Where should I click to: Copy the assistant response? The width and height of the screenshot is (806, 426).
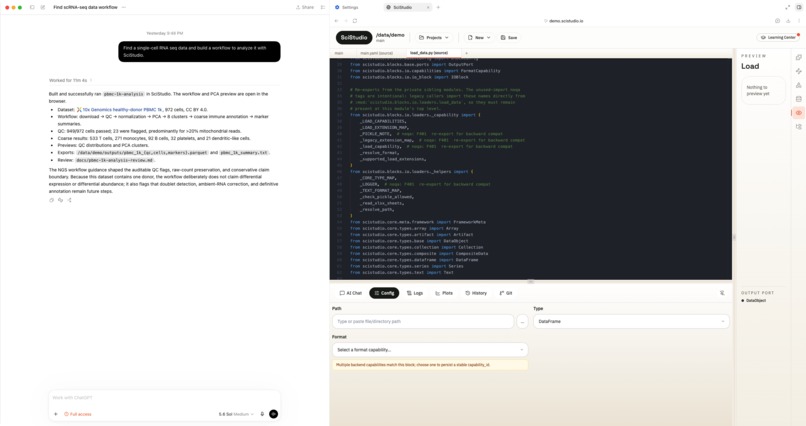[x=51, y=200]
